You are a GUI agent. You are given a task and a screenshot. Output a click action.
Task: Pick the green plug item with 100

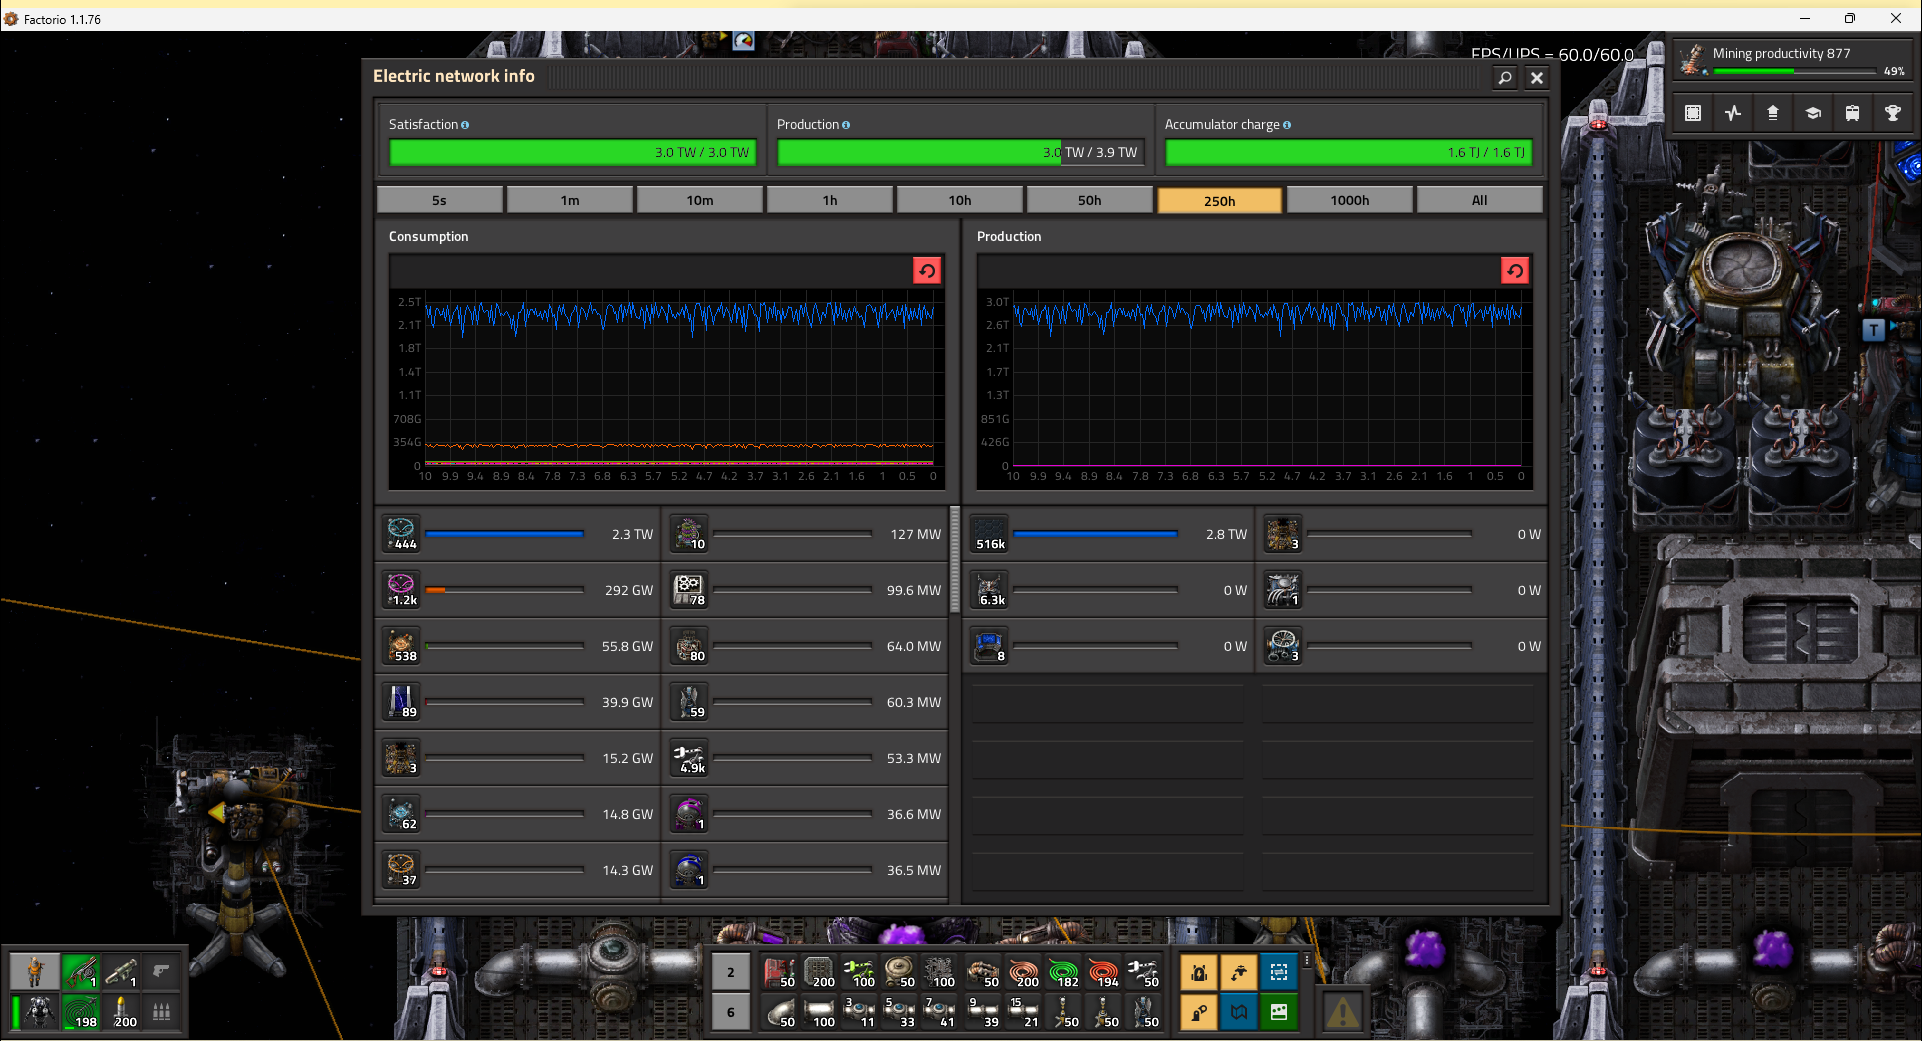coord(859,972)
